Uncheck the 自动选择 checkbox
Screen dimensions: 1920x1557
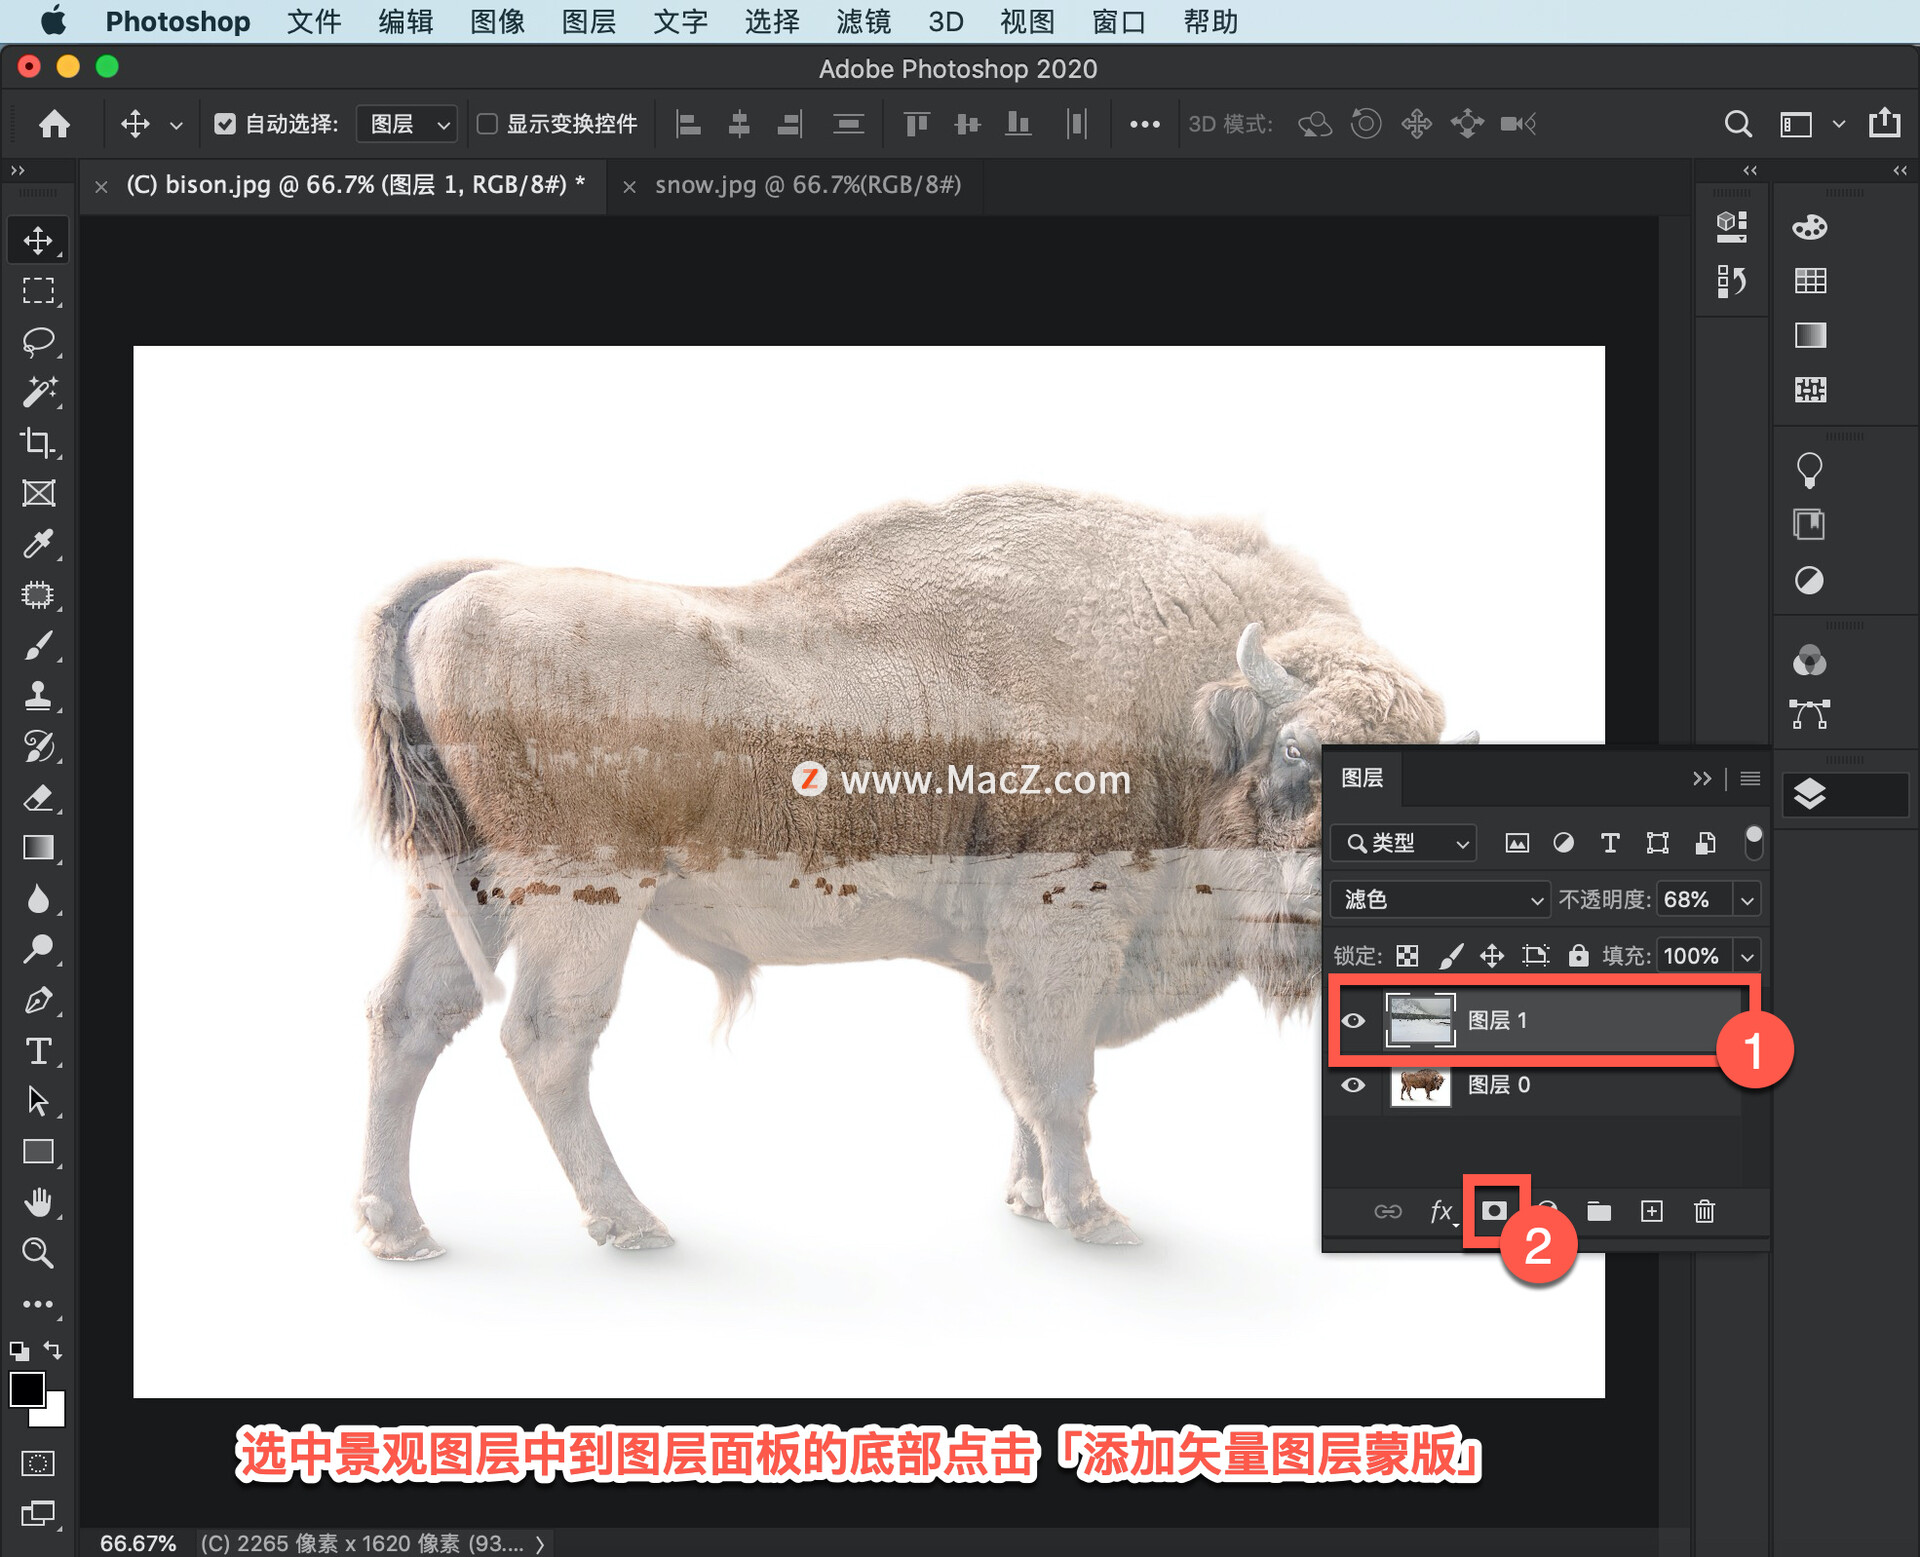(225, 124)
